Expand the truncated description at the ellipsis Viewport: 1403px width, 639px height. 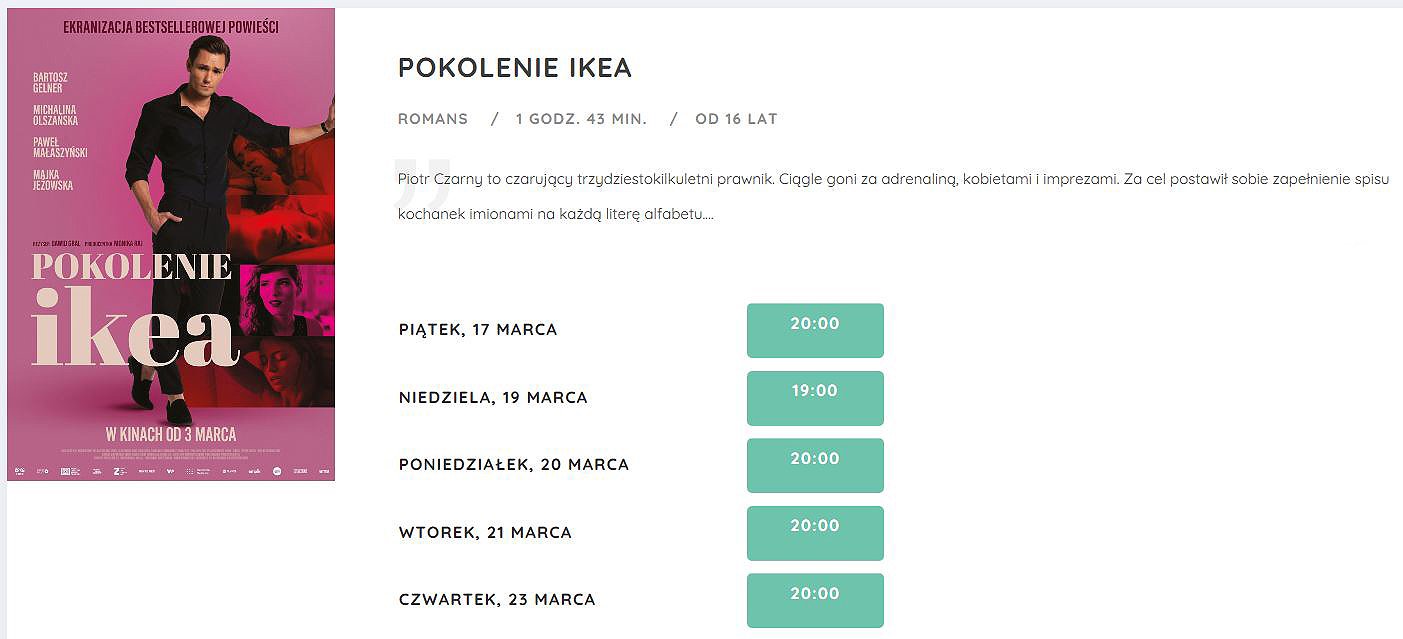click(709, 214)
